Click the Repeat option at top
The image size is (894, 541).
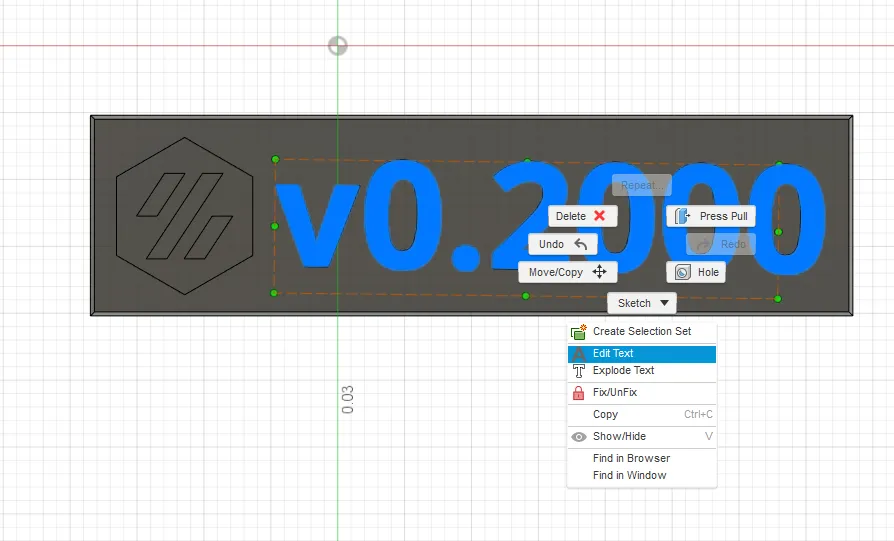tap(642, 185)
